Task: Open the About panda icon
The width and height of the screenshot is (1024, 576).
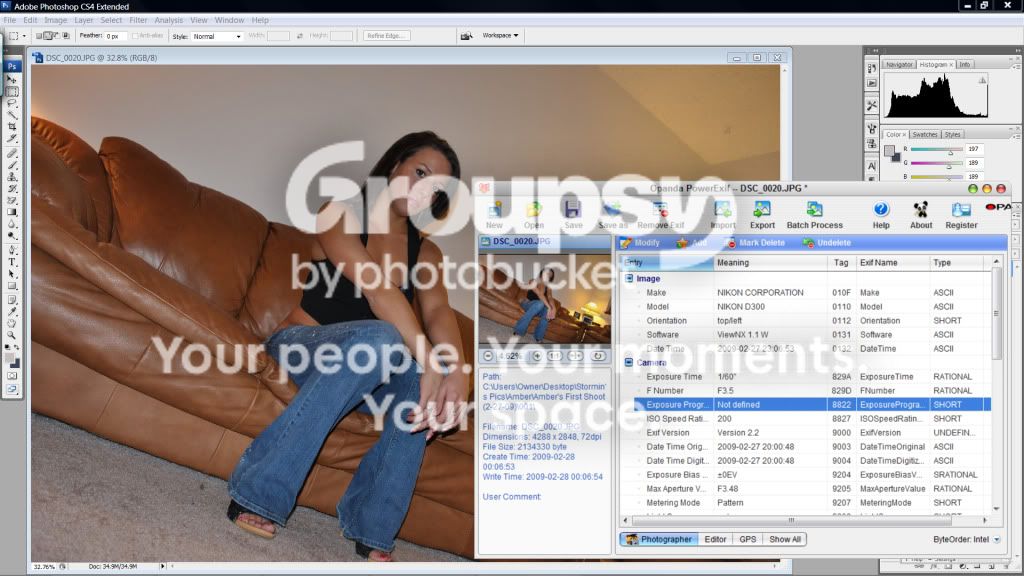Action: click(x=921, y=215)
